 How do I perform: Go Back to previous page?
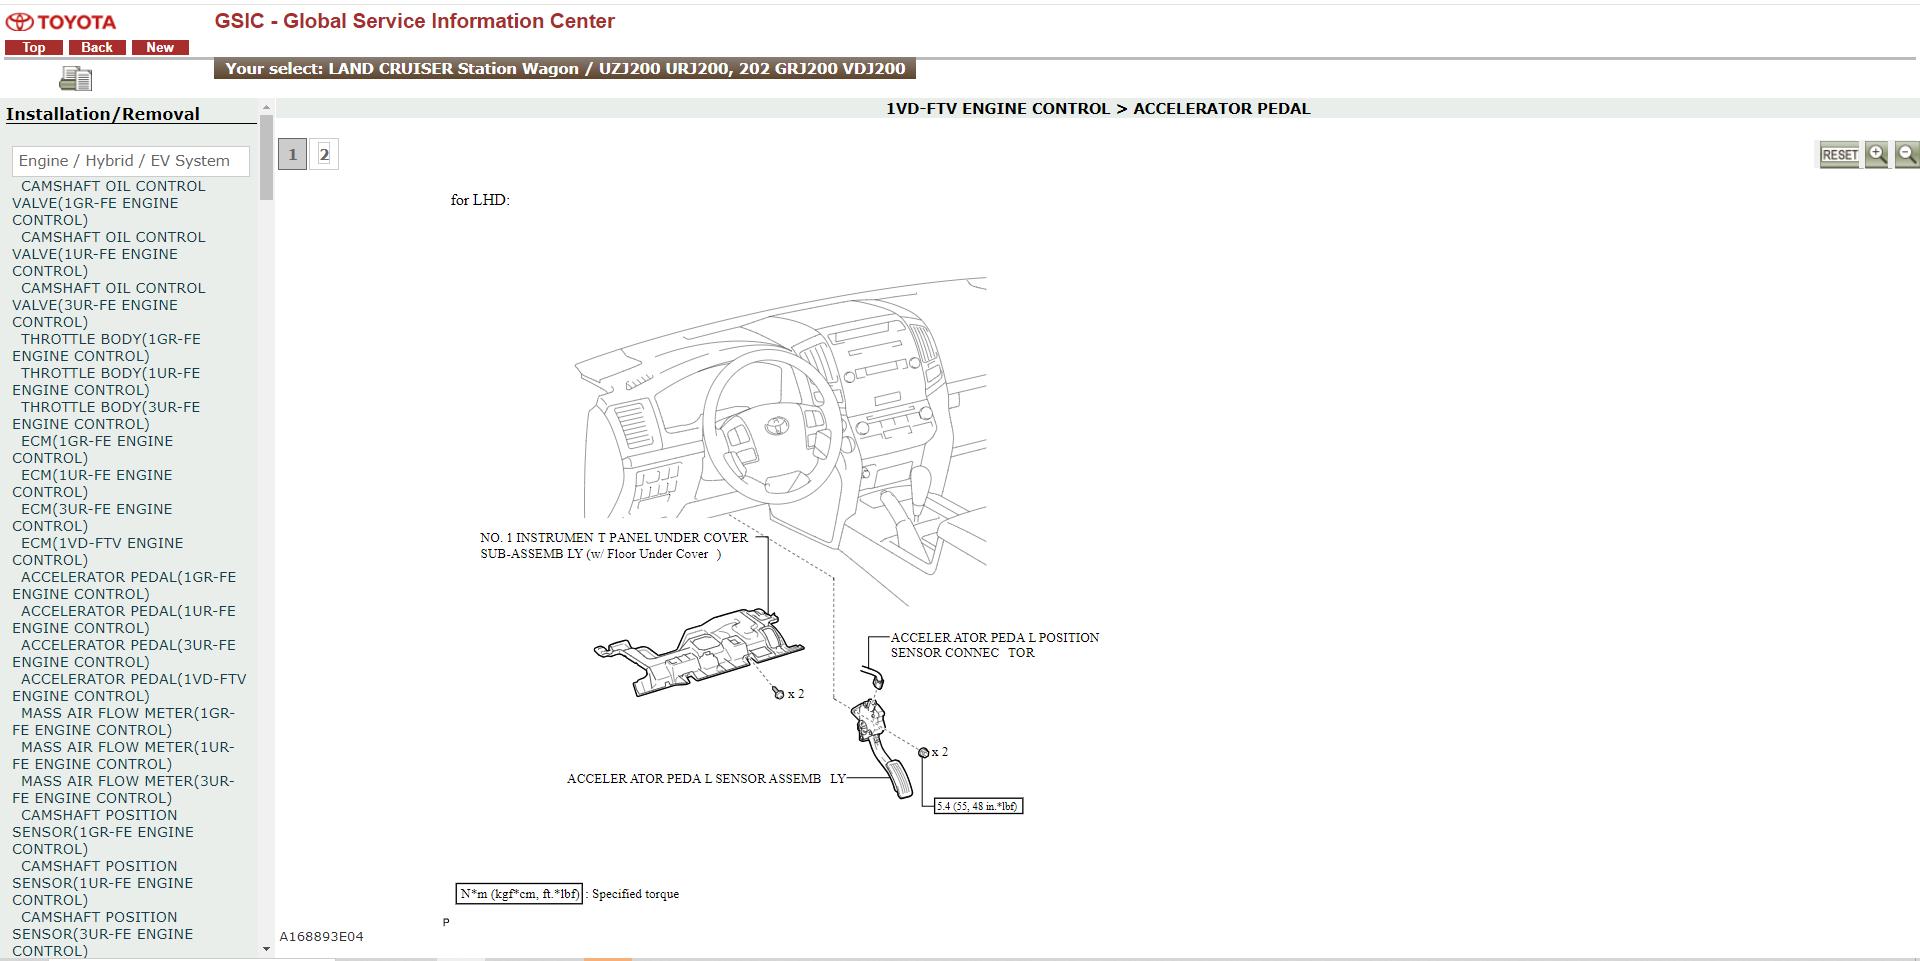97,47
